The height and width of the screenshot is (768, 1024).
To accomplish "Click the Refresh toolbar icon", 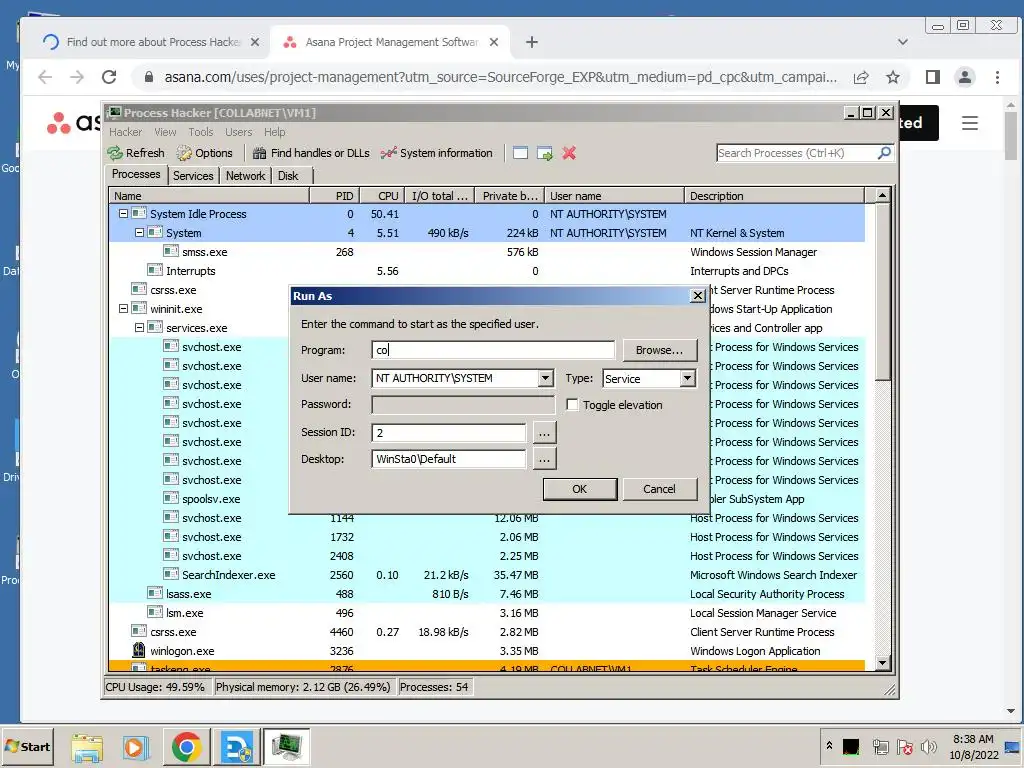I will [136, 153].
